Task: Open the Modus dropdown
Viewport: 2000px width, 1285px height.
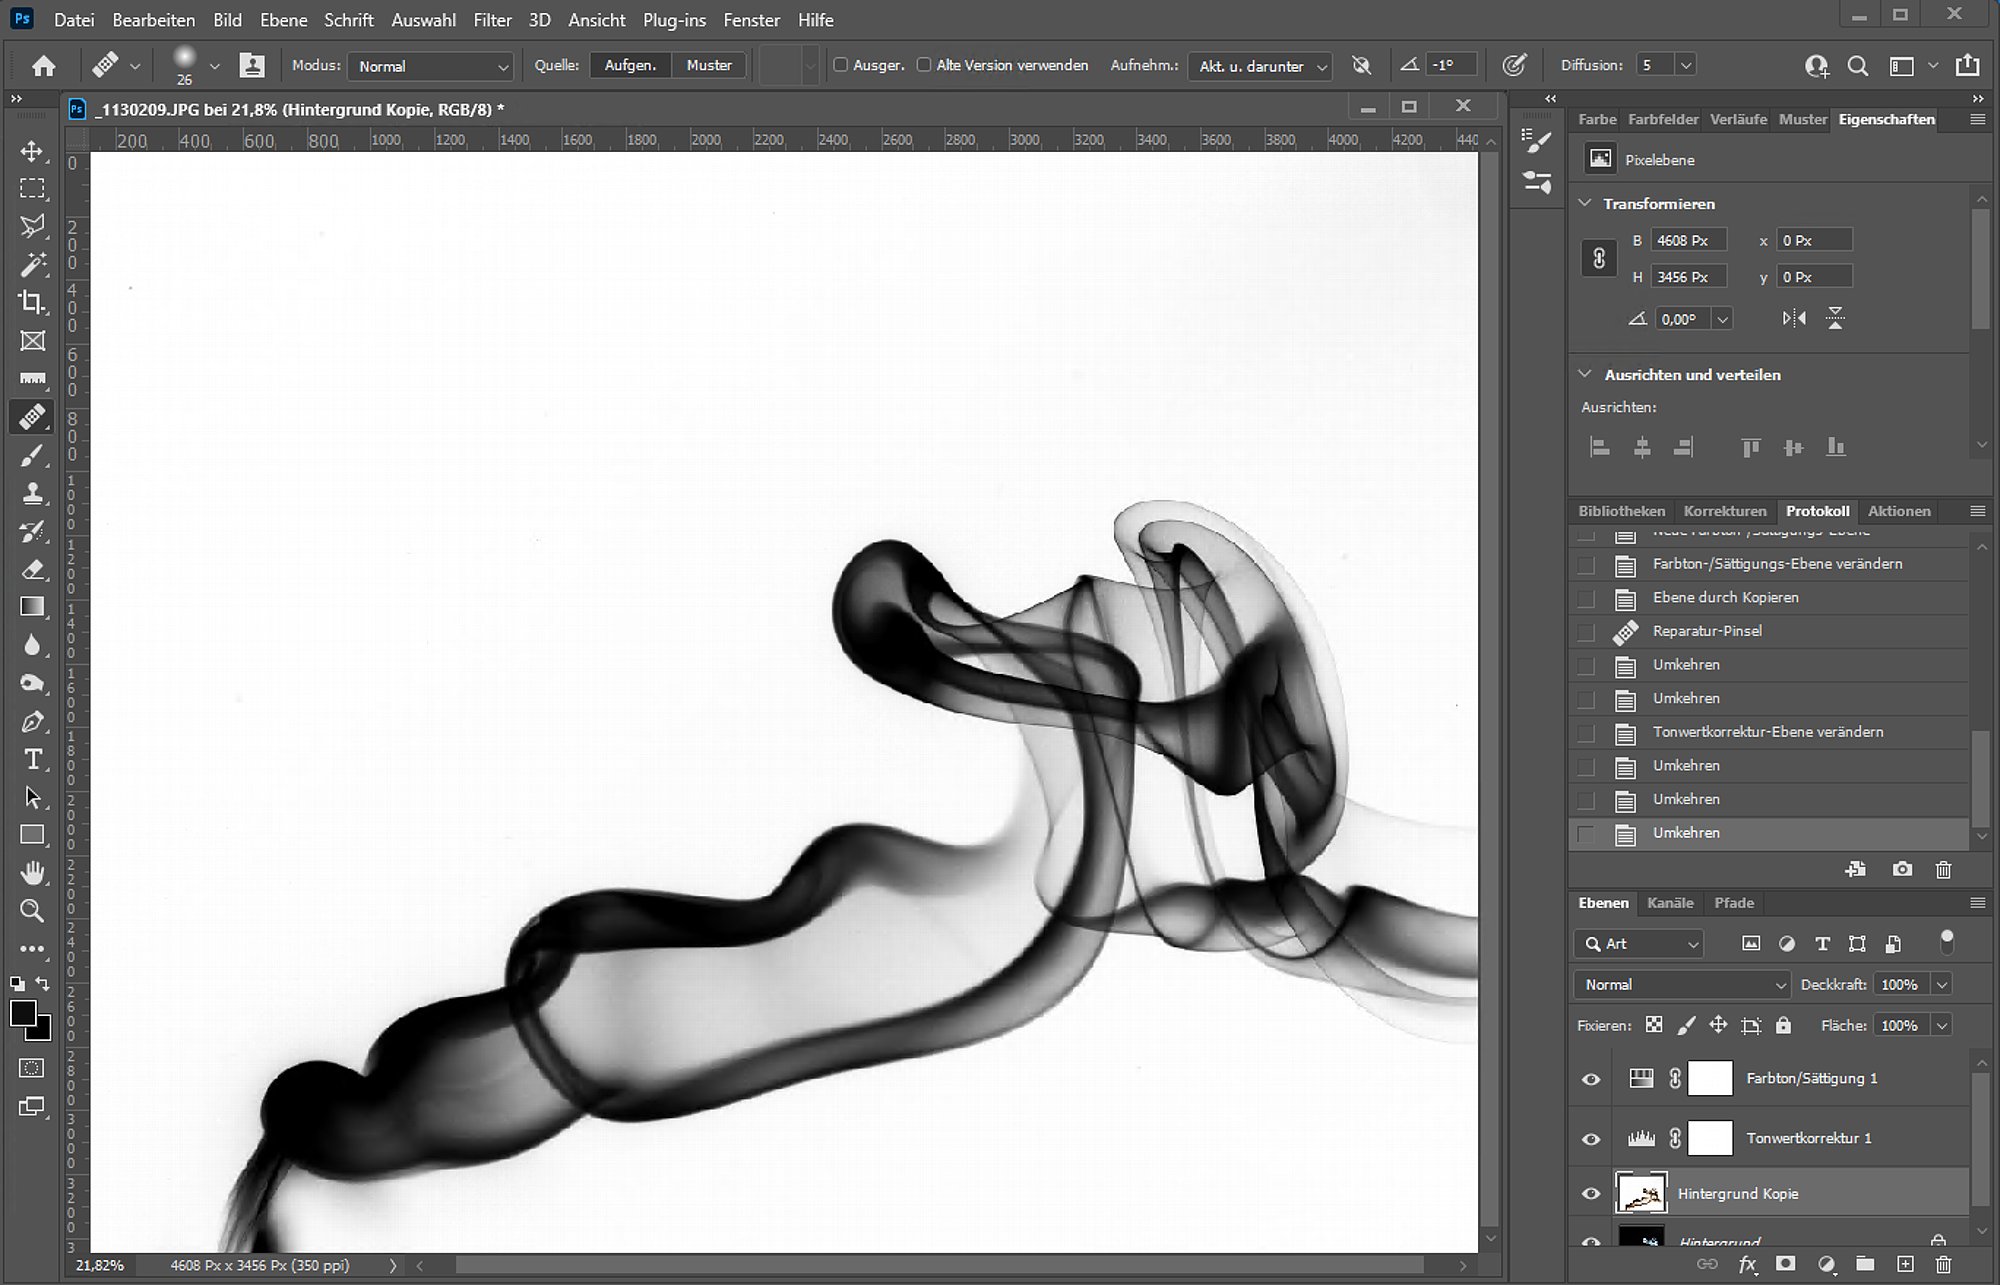Action: pyautogui.click(x=431, y=66)
